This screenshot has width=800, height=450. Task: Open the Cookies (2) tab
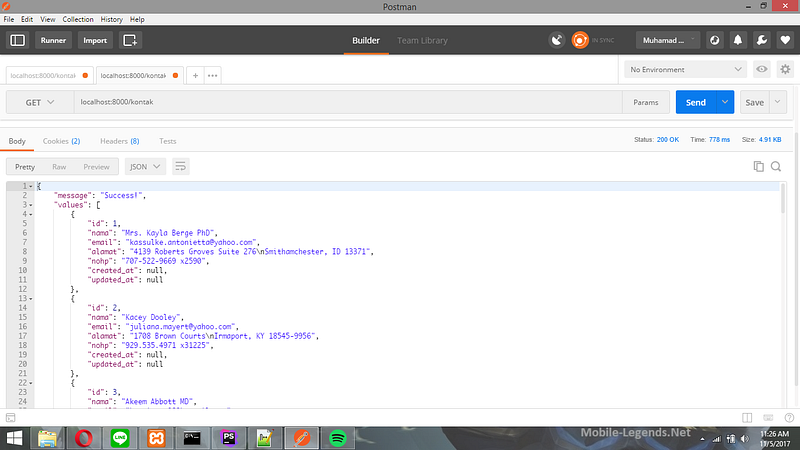(61, 141)
